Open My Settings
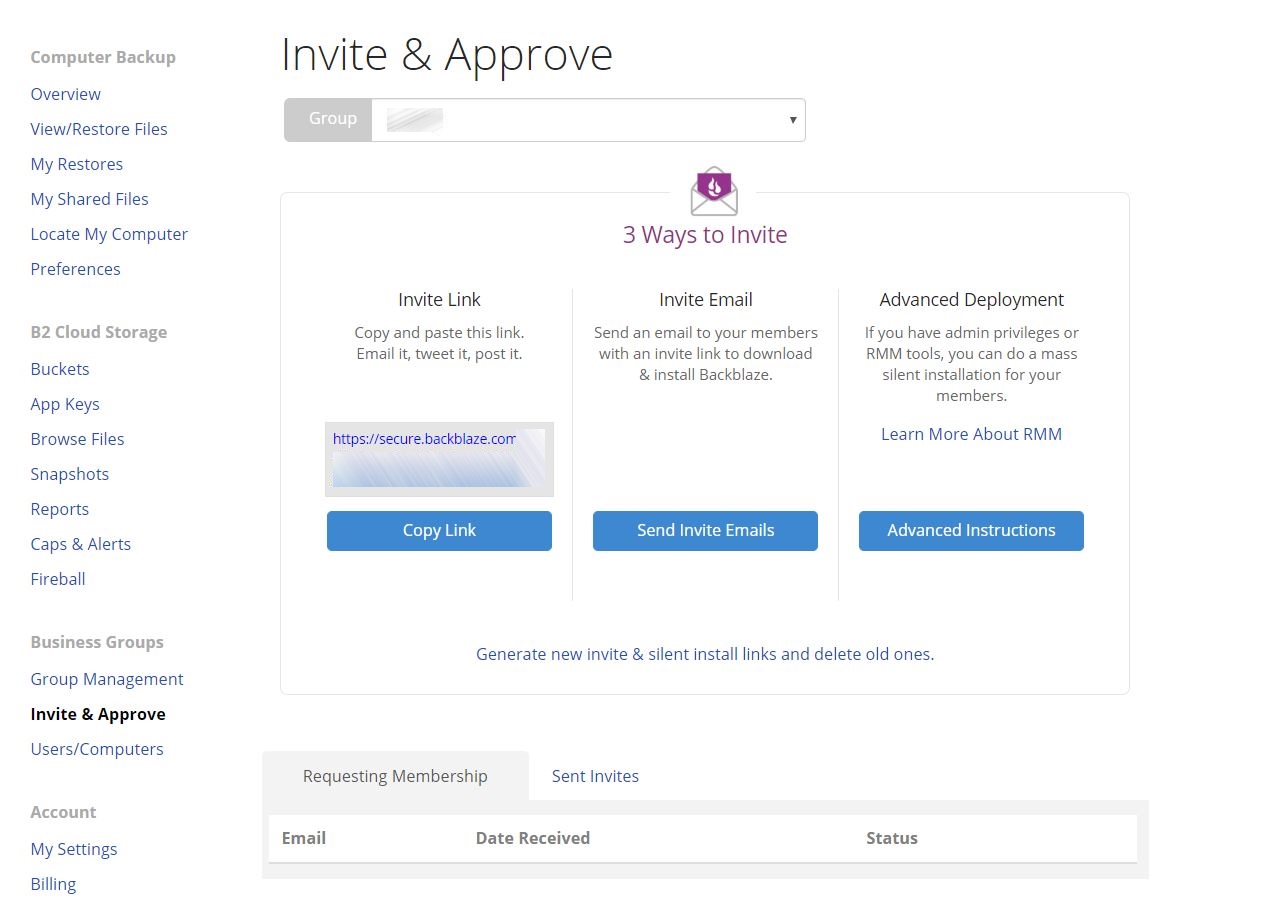 (74, 849)
